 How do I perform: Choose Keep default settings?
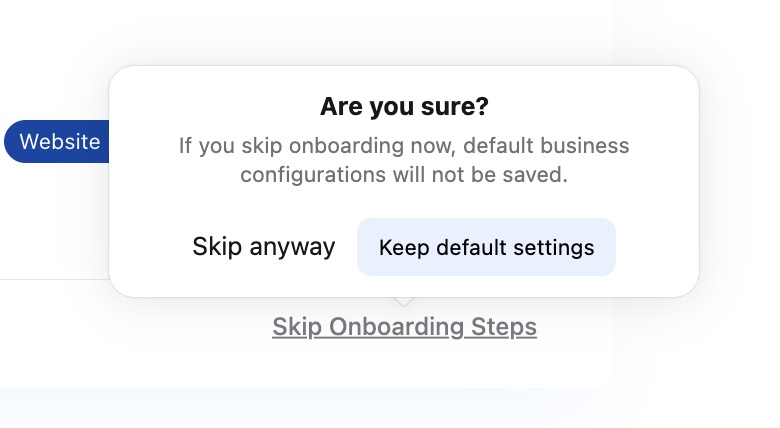(x=486, y=247)
